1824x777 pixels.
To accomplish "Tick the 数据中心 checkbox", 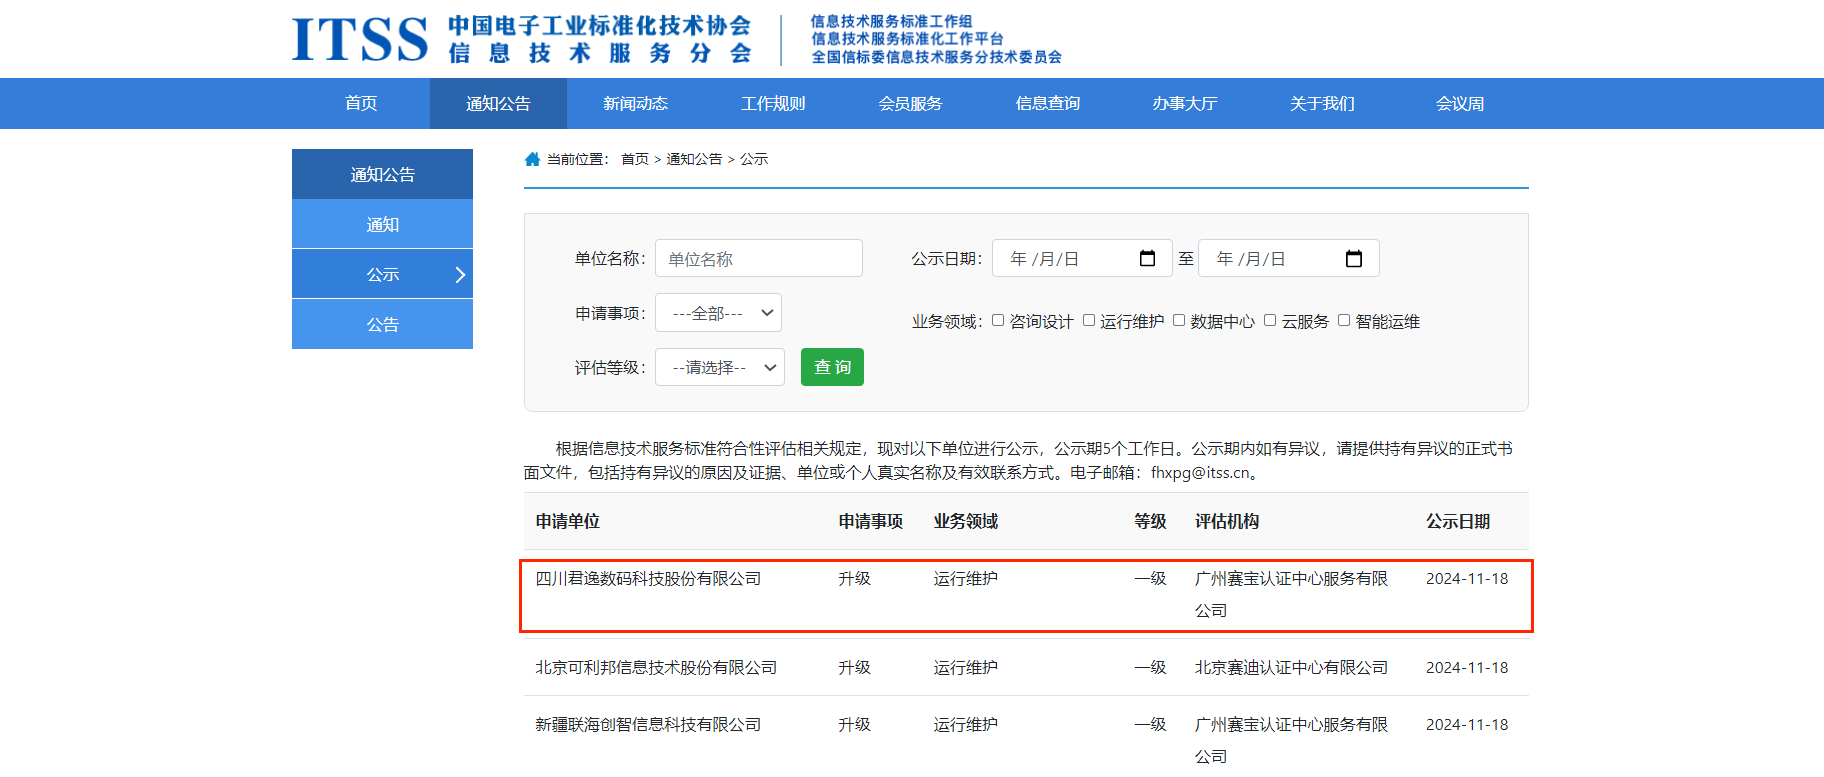I will coord(1179,320).
